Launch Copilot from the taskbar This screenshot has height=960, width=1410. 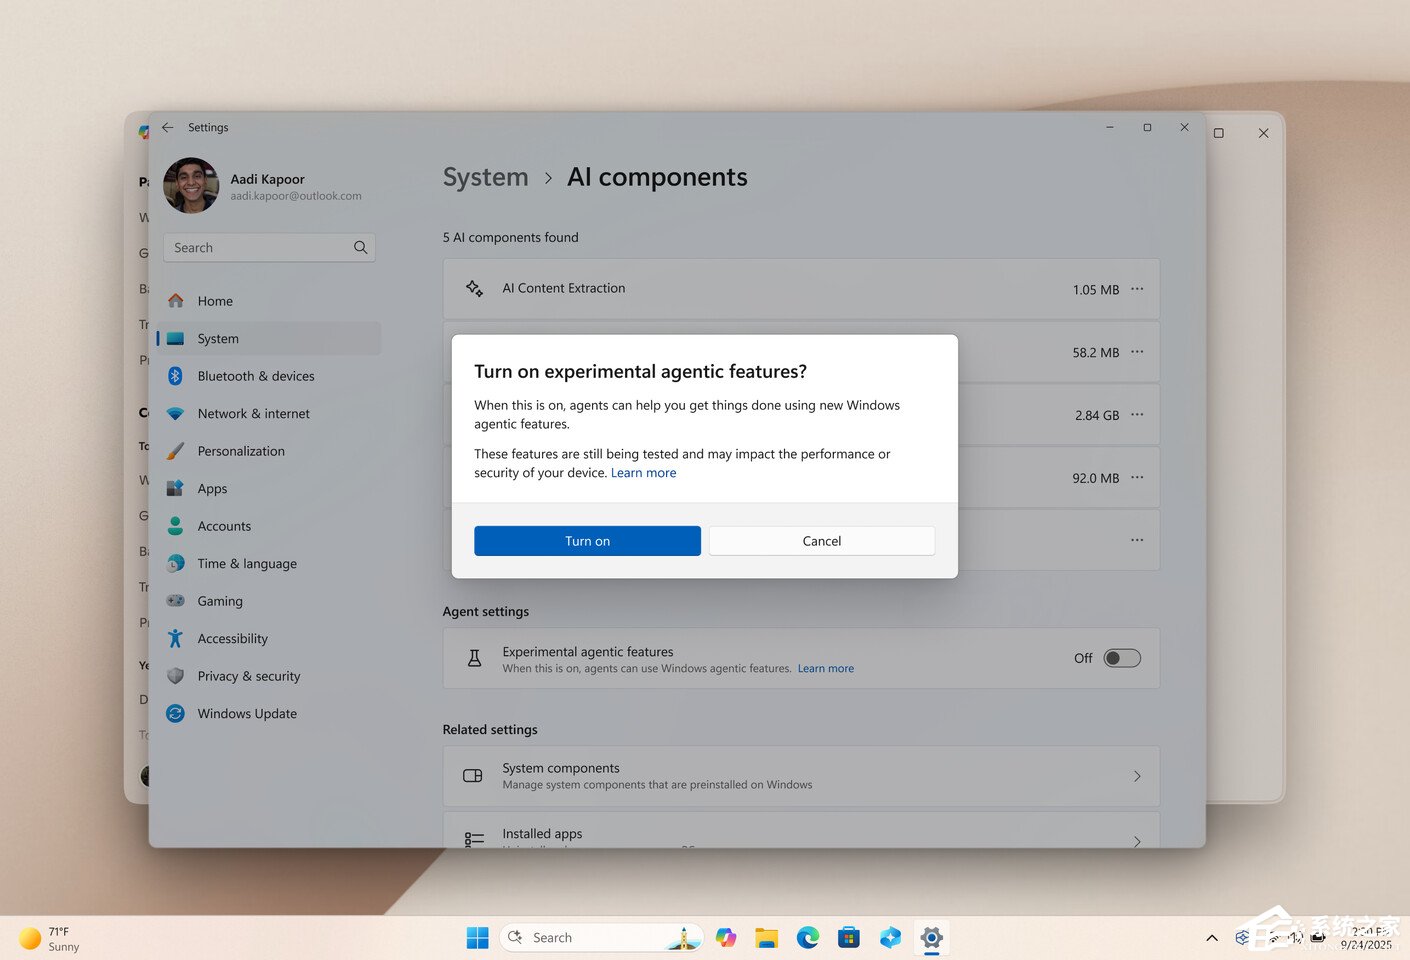(x=726, y=937)
